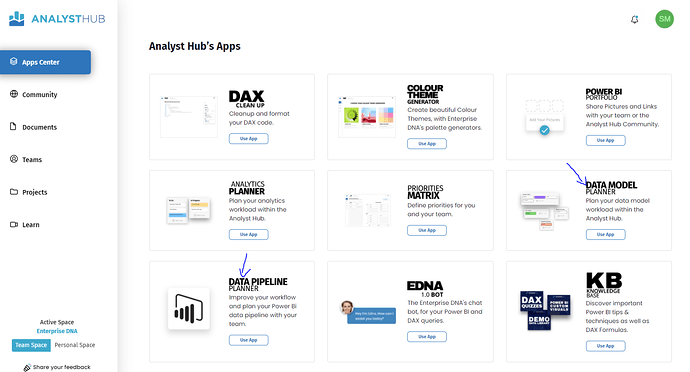Screen dimensions: 690x372
Task: Click the Community globe icon
Action: click(14, 94)
